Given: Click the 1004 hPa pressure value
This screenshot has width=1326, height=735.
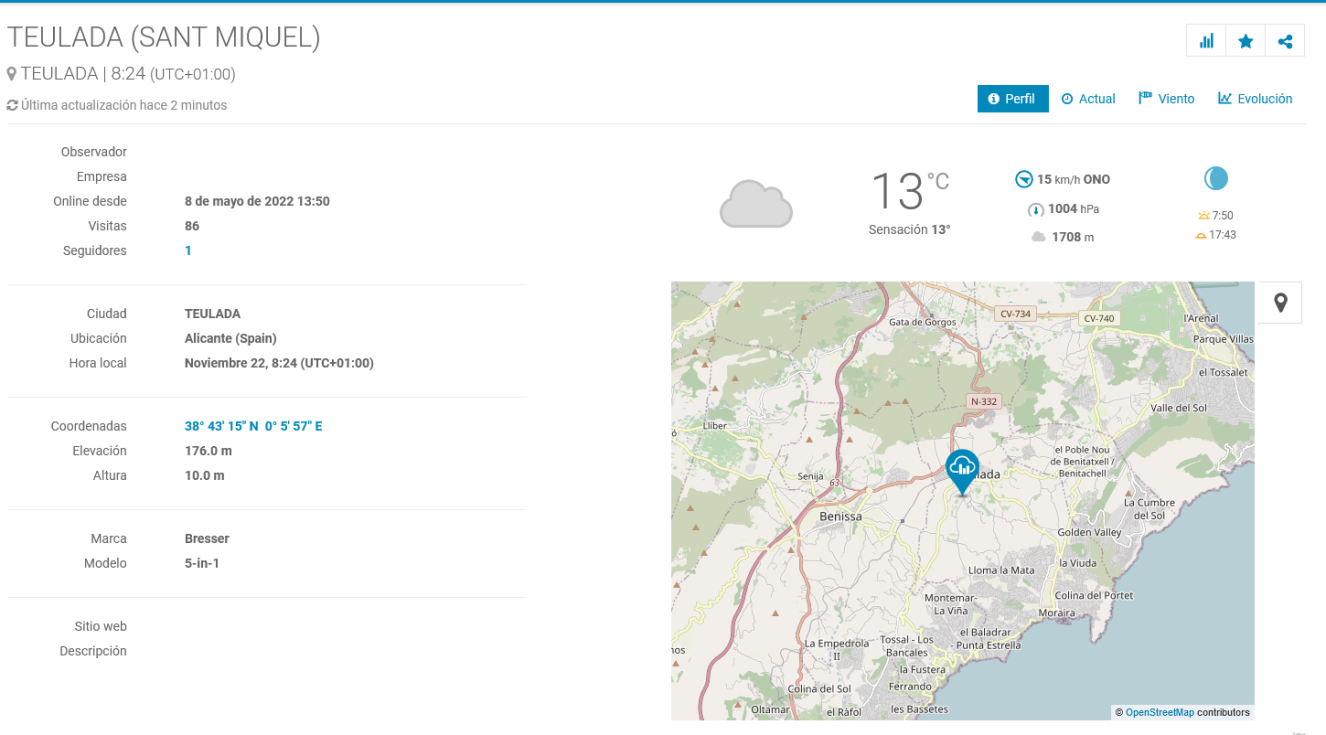Looking at the screenshot, I should click(1074, 209).
